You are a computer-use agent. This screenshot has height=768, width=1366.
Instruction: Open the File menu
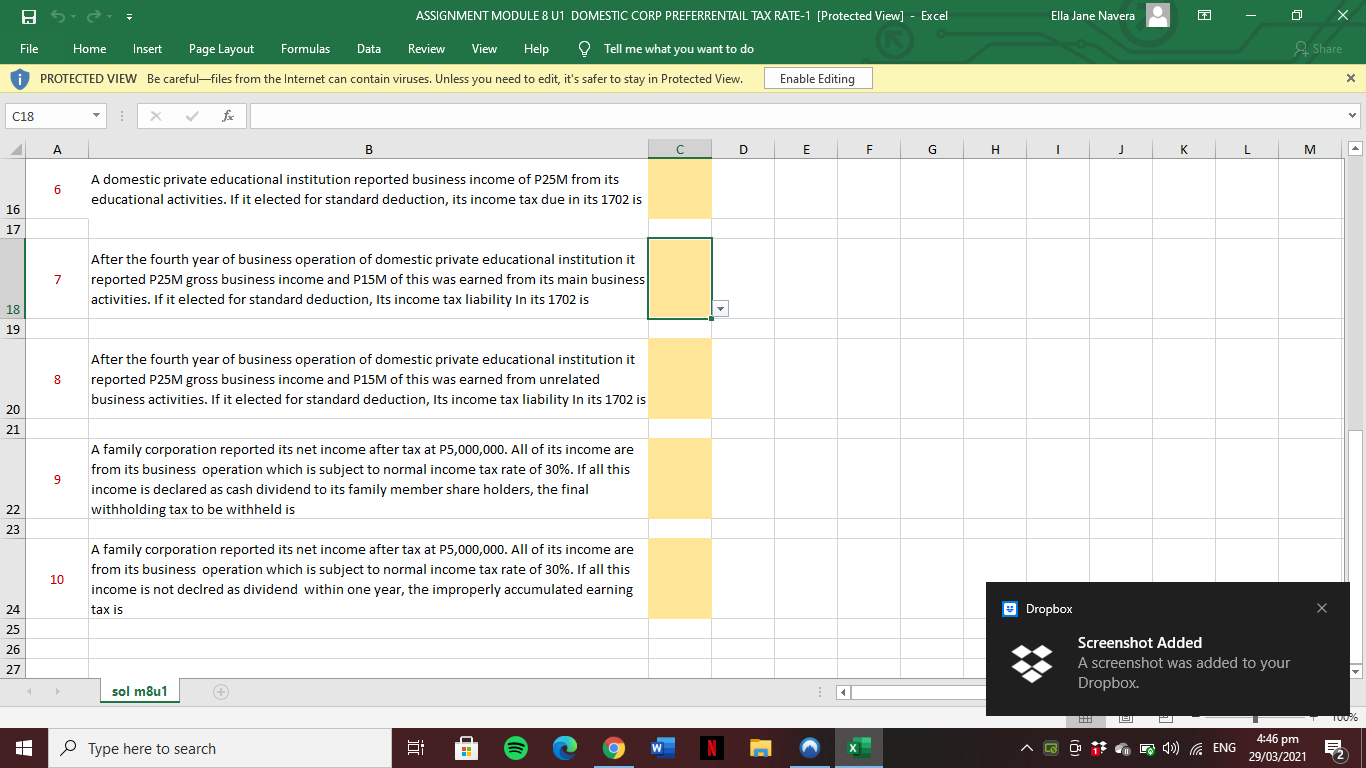point(29,48)
